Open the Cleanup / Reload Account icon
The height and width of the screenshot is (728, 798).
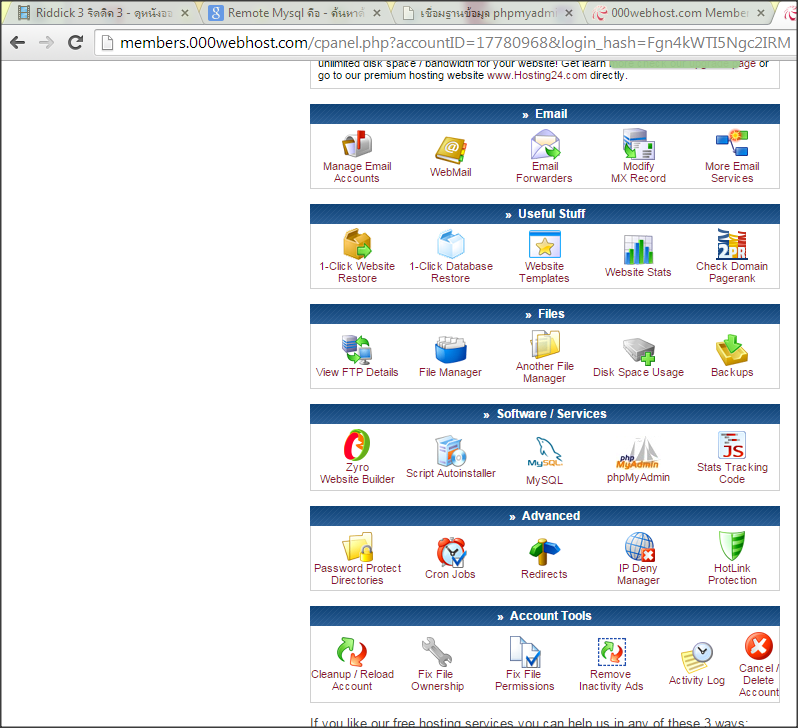[352, 652]
